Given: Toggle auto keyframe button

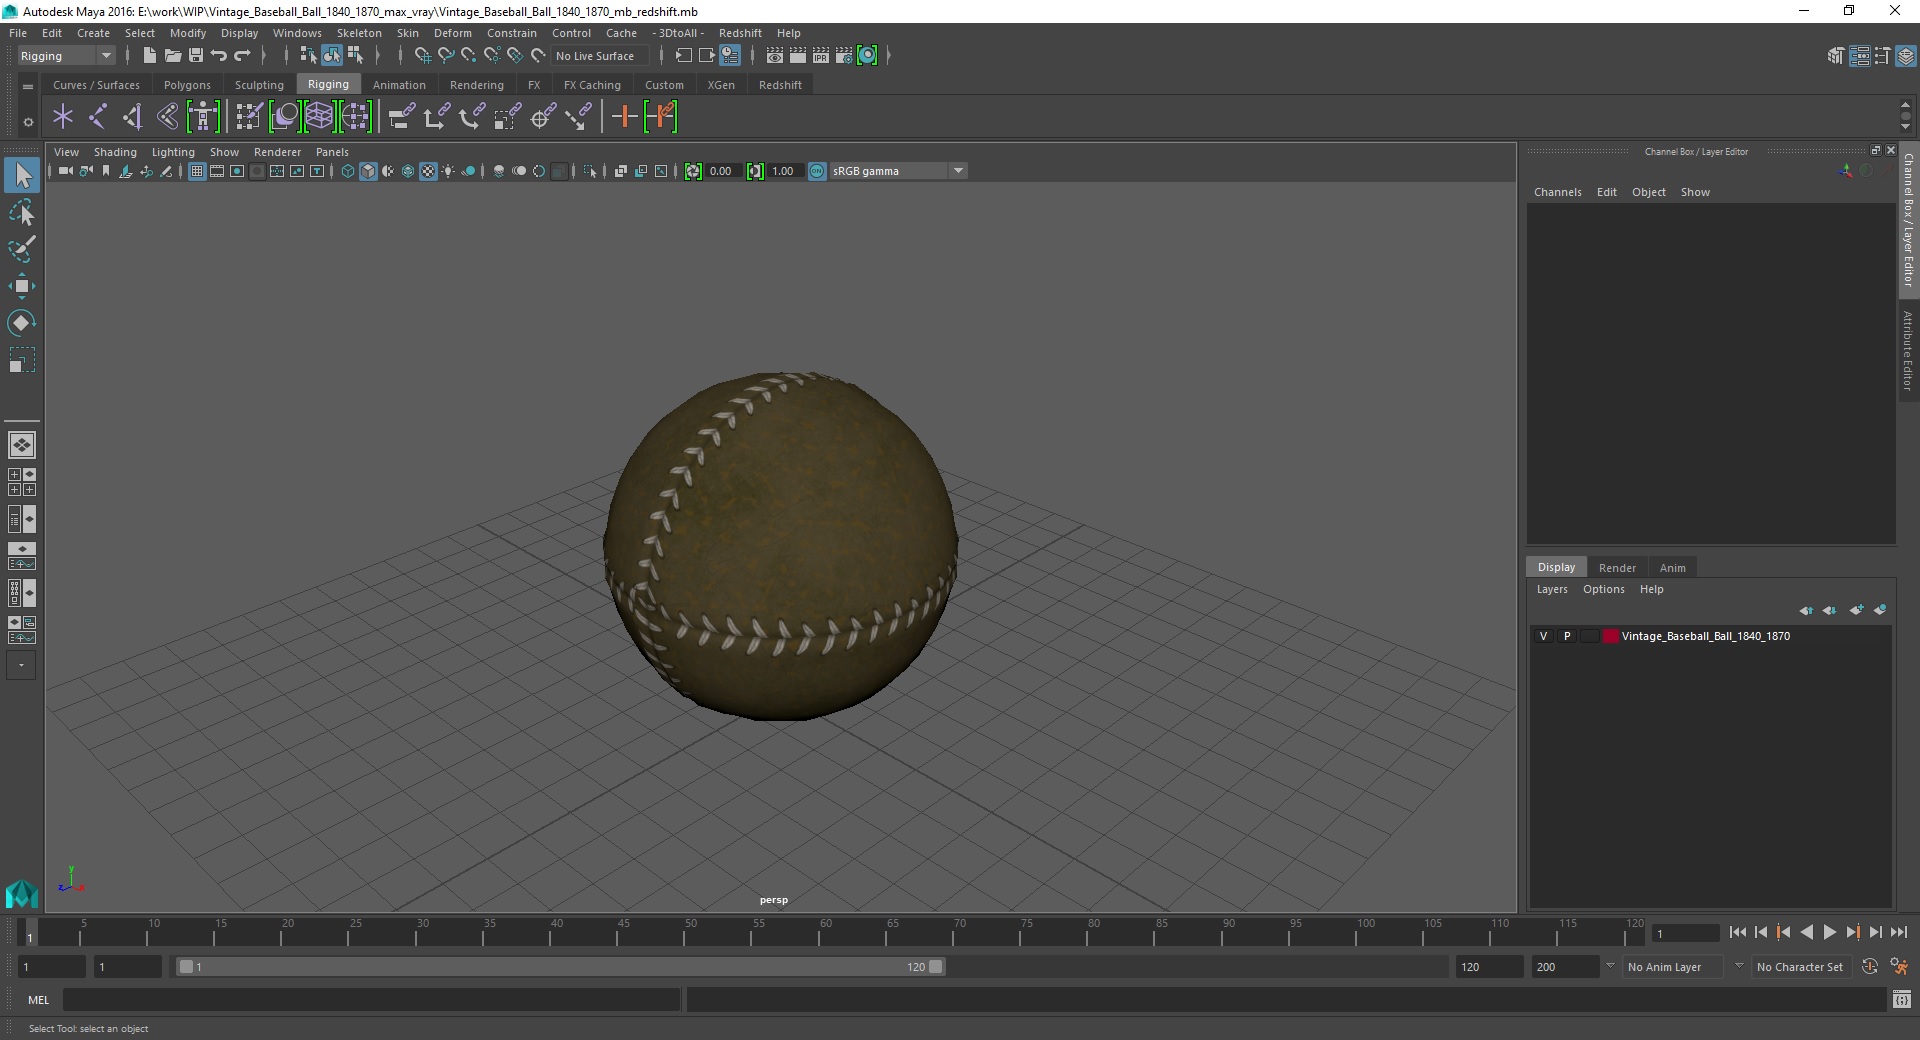Looking at the screenshot, I should pyautogui.click(x=1870, y=967).
